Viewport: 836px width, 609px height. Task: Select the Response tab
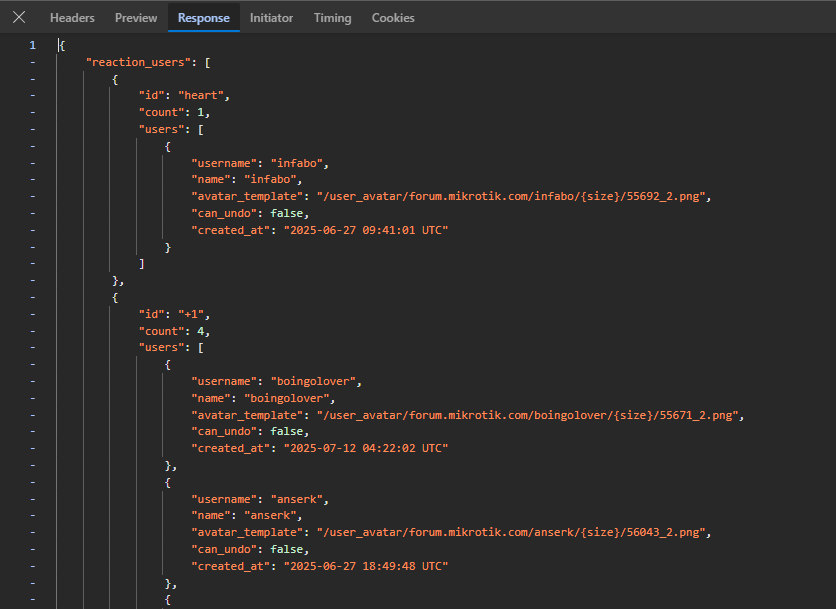tap(204, 18)
